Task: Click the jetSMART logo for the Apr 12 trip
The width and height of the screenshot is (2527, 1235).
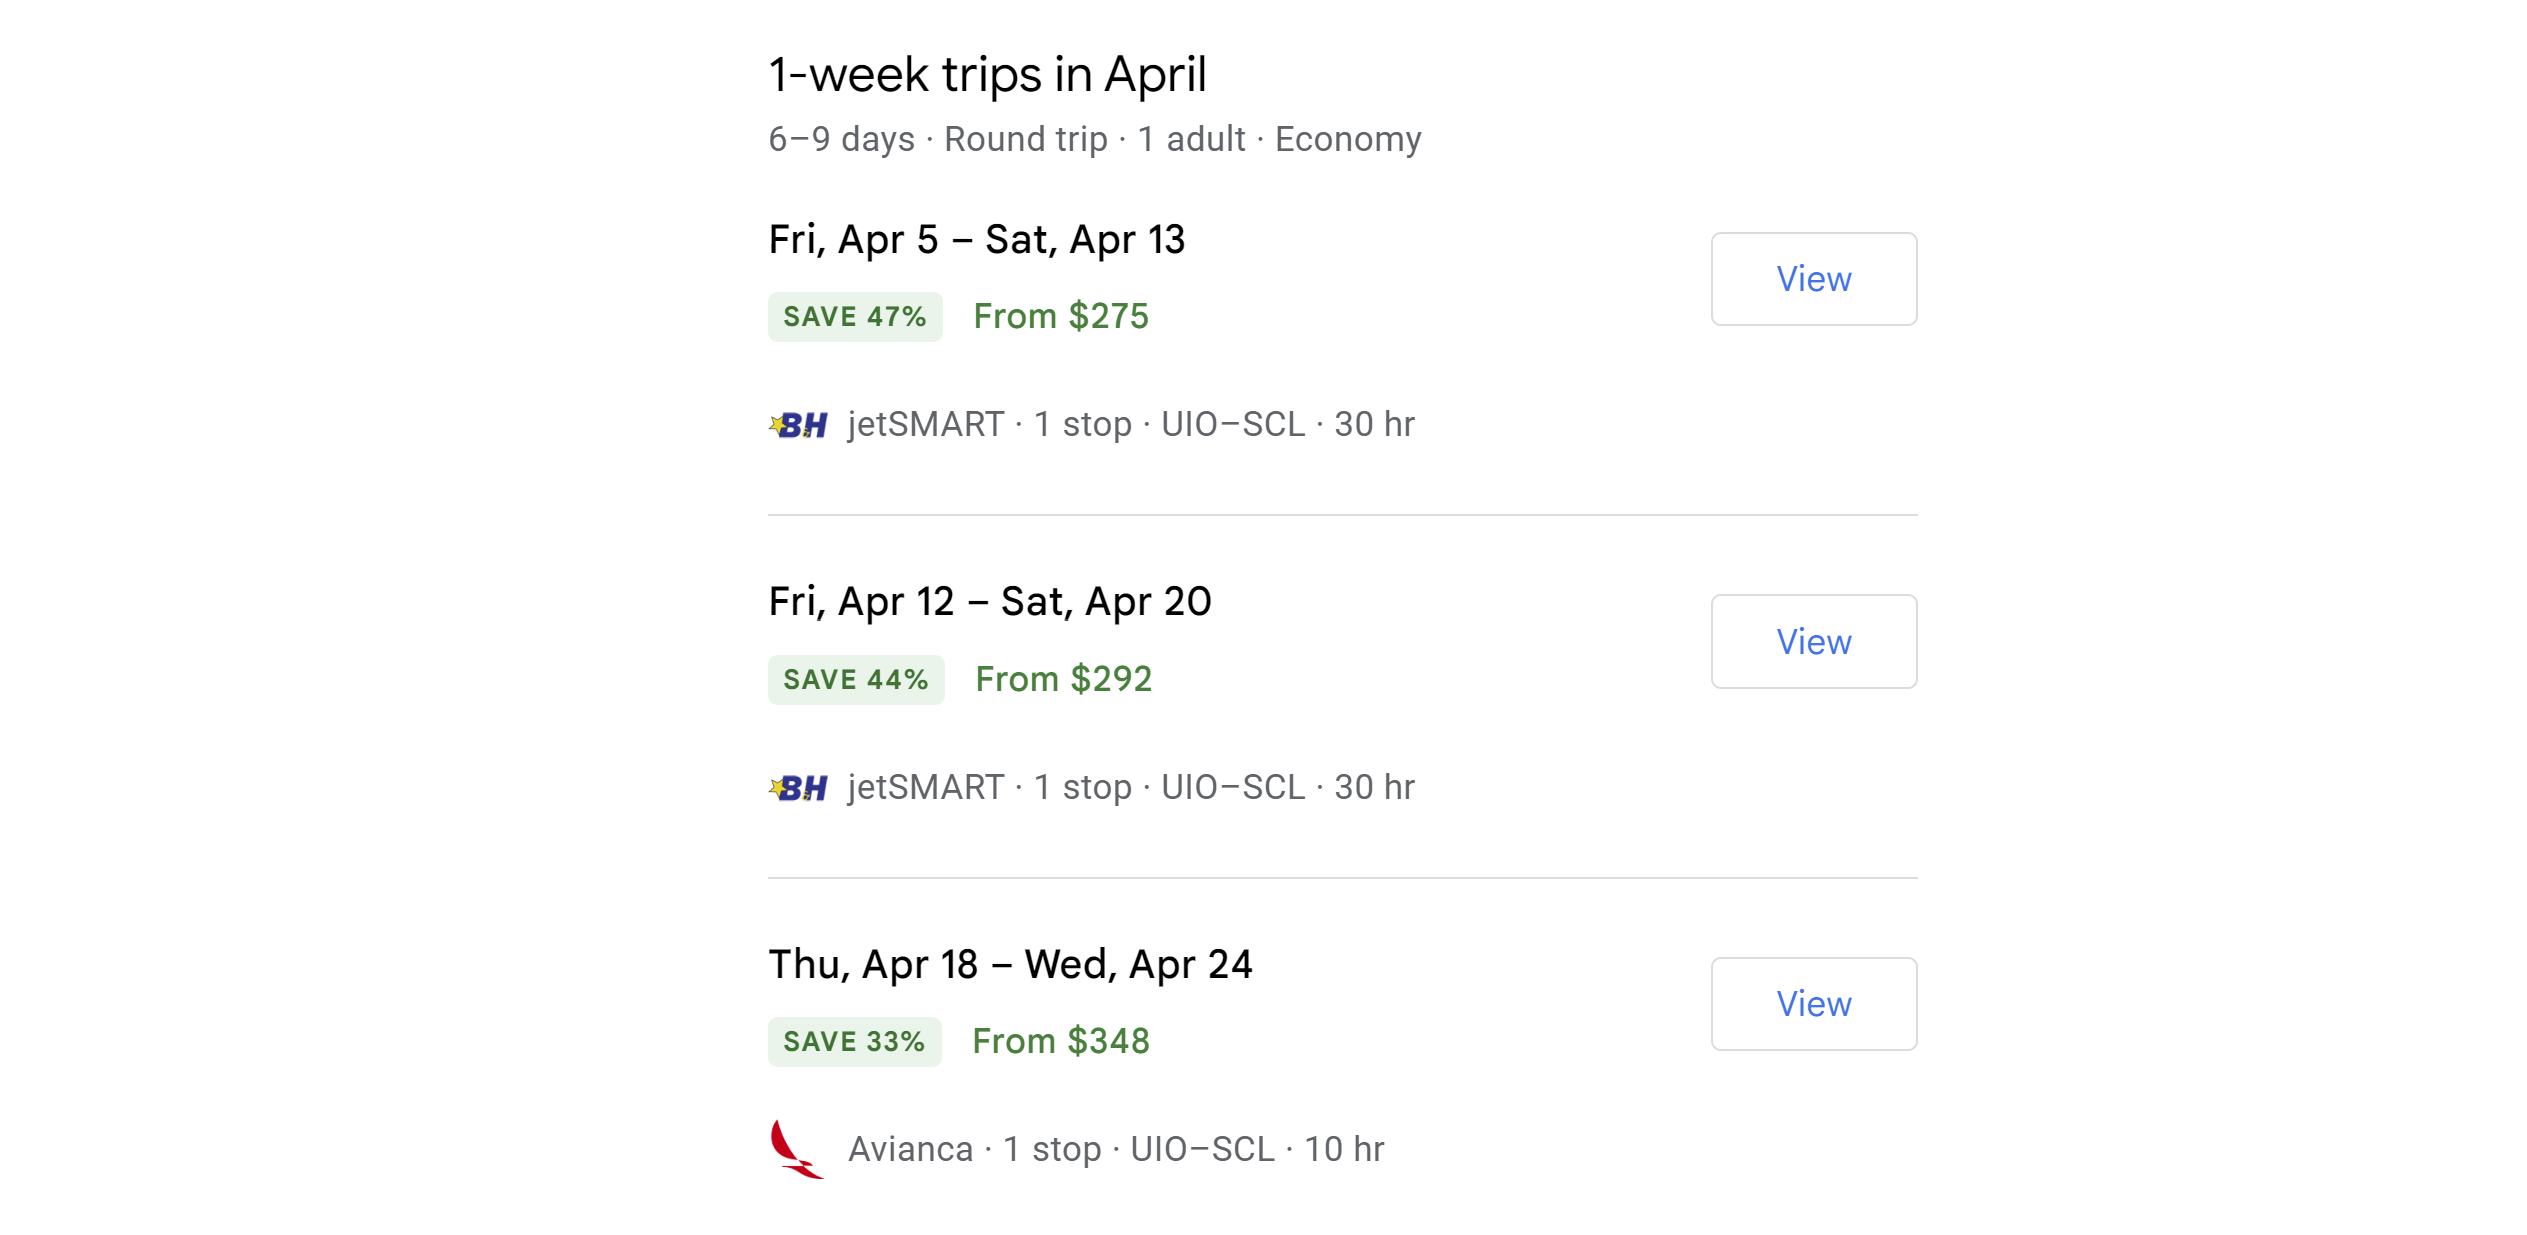Action: point(798,788)
